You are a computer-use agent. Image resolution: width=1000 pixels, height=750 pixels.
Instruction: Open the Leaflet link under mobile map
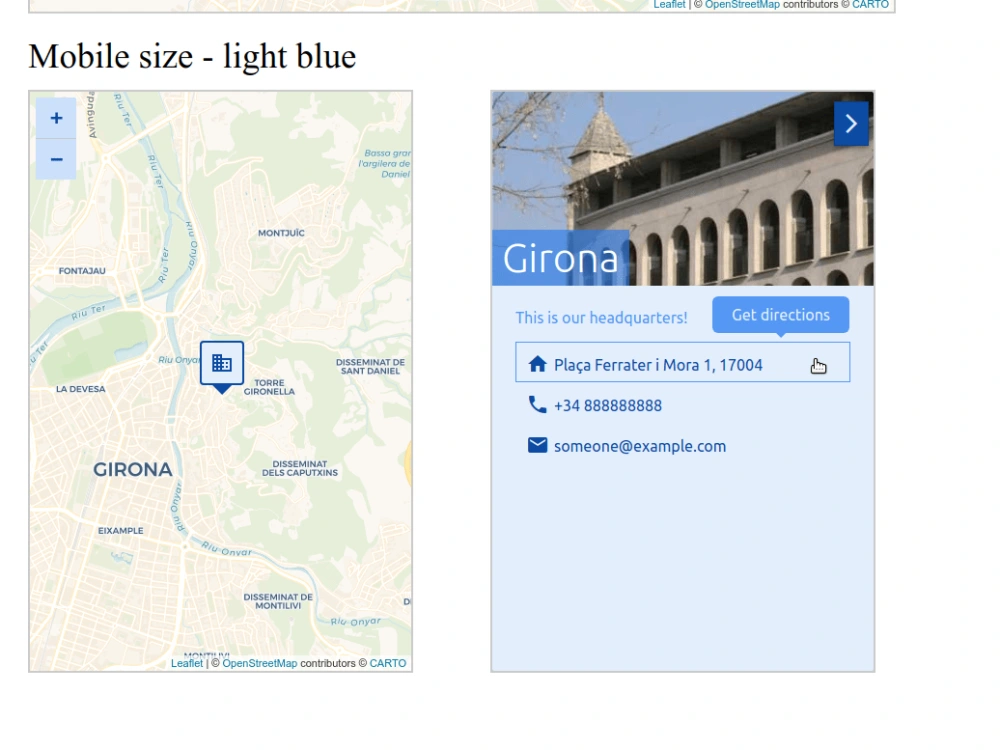click(187, 663)
